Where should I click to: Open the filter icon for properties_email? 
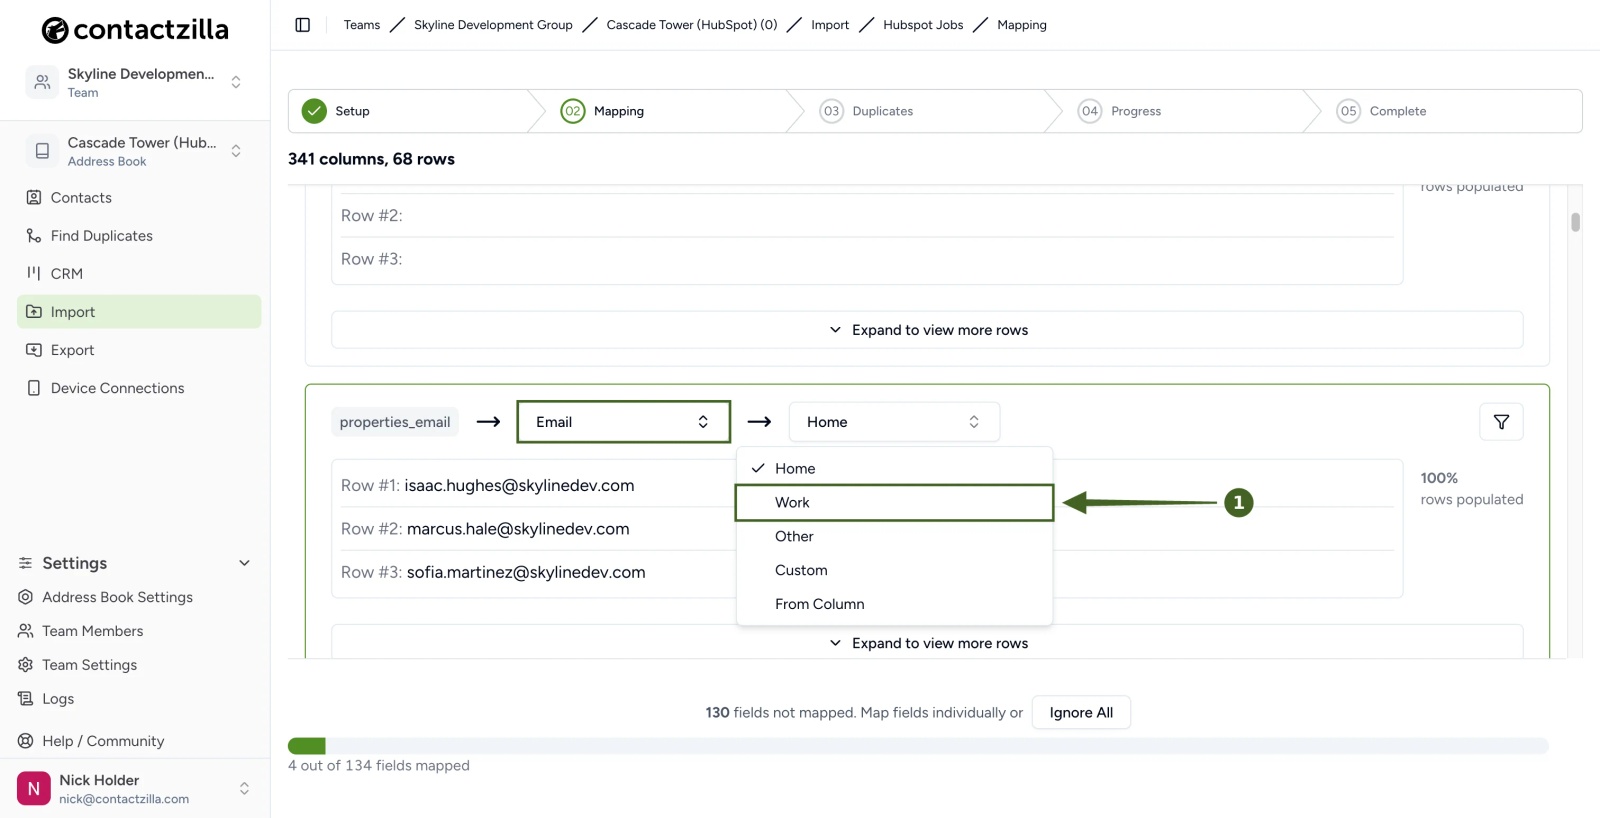coord(1501,422)
